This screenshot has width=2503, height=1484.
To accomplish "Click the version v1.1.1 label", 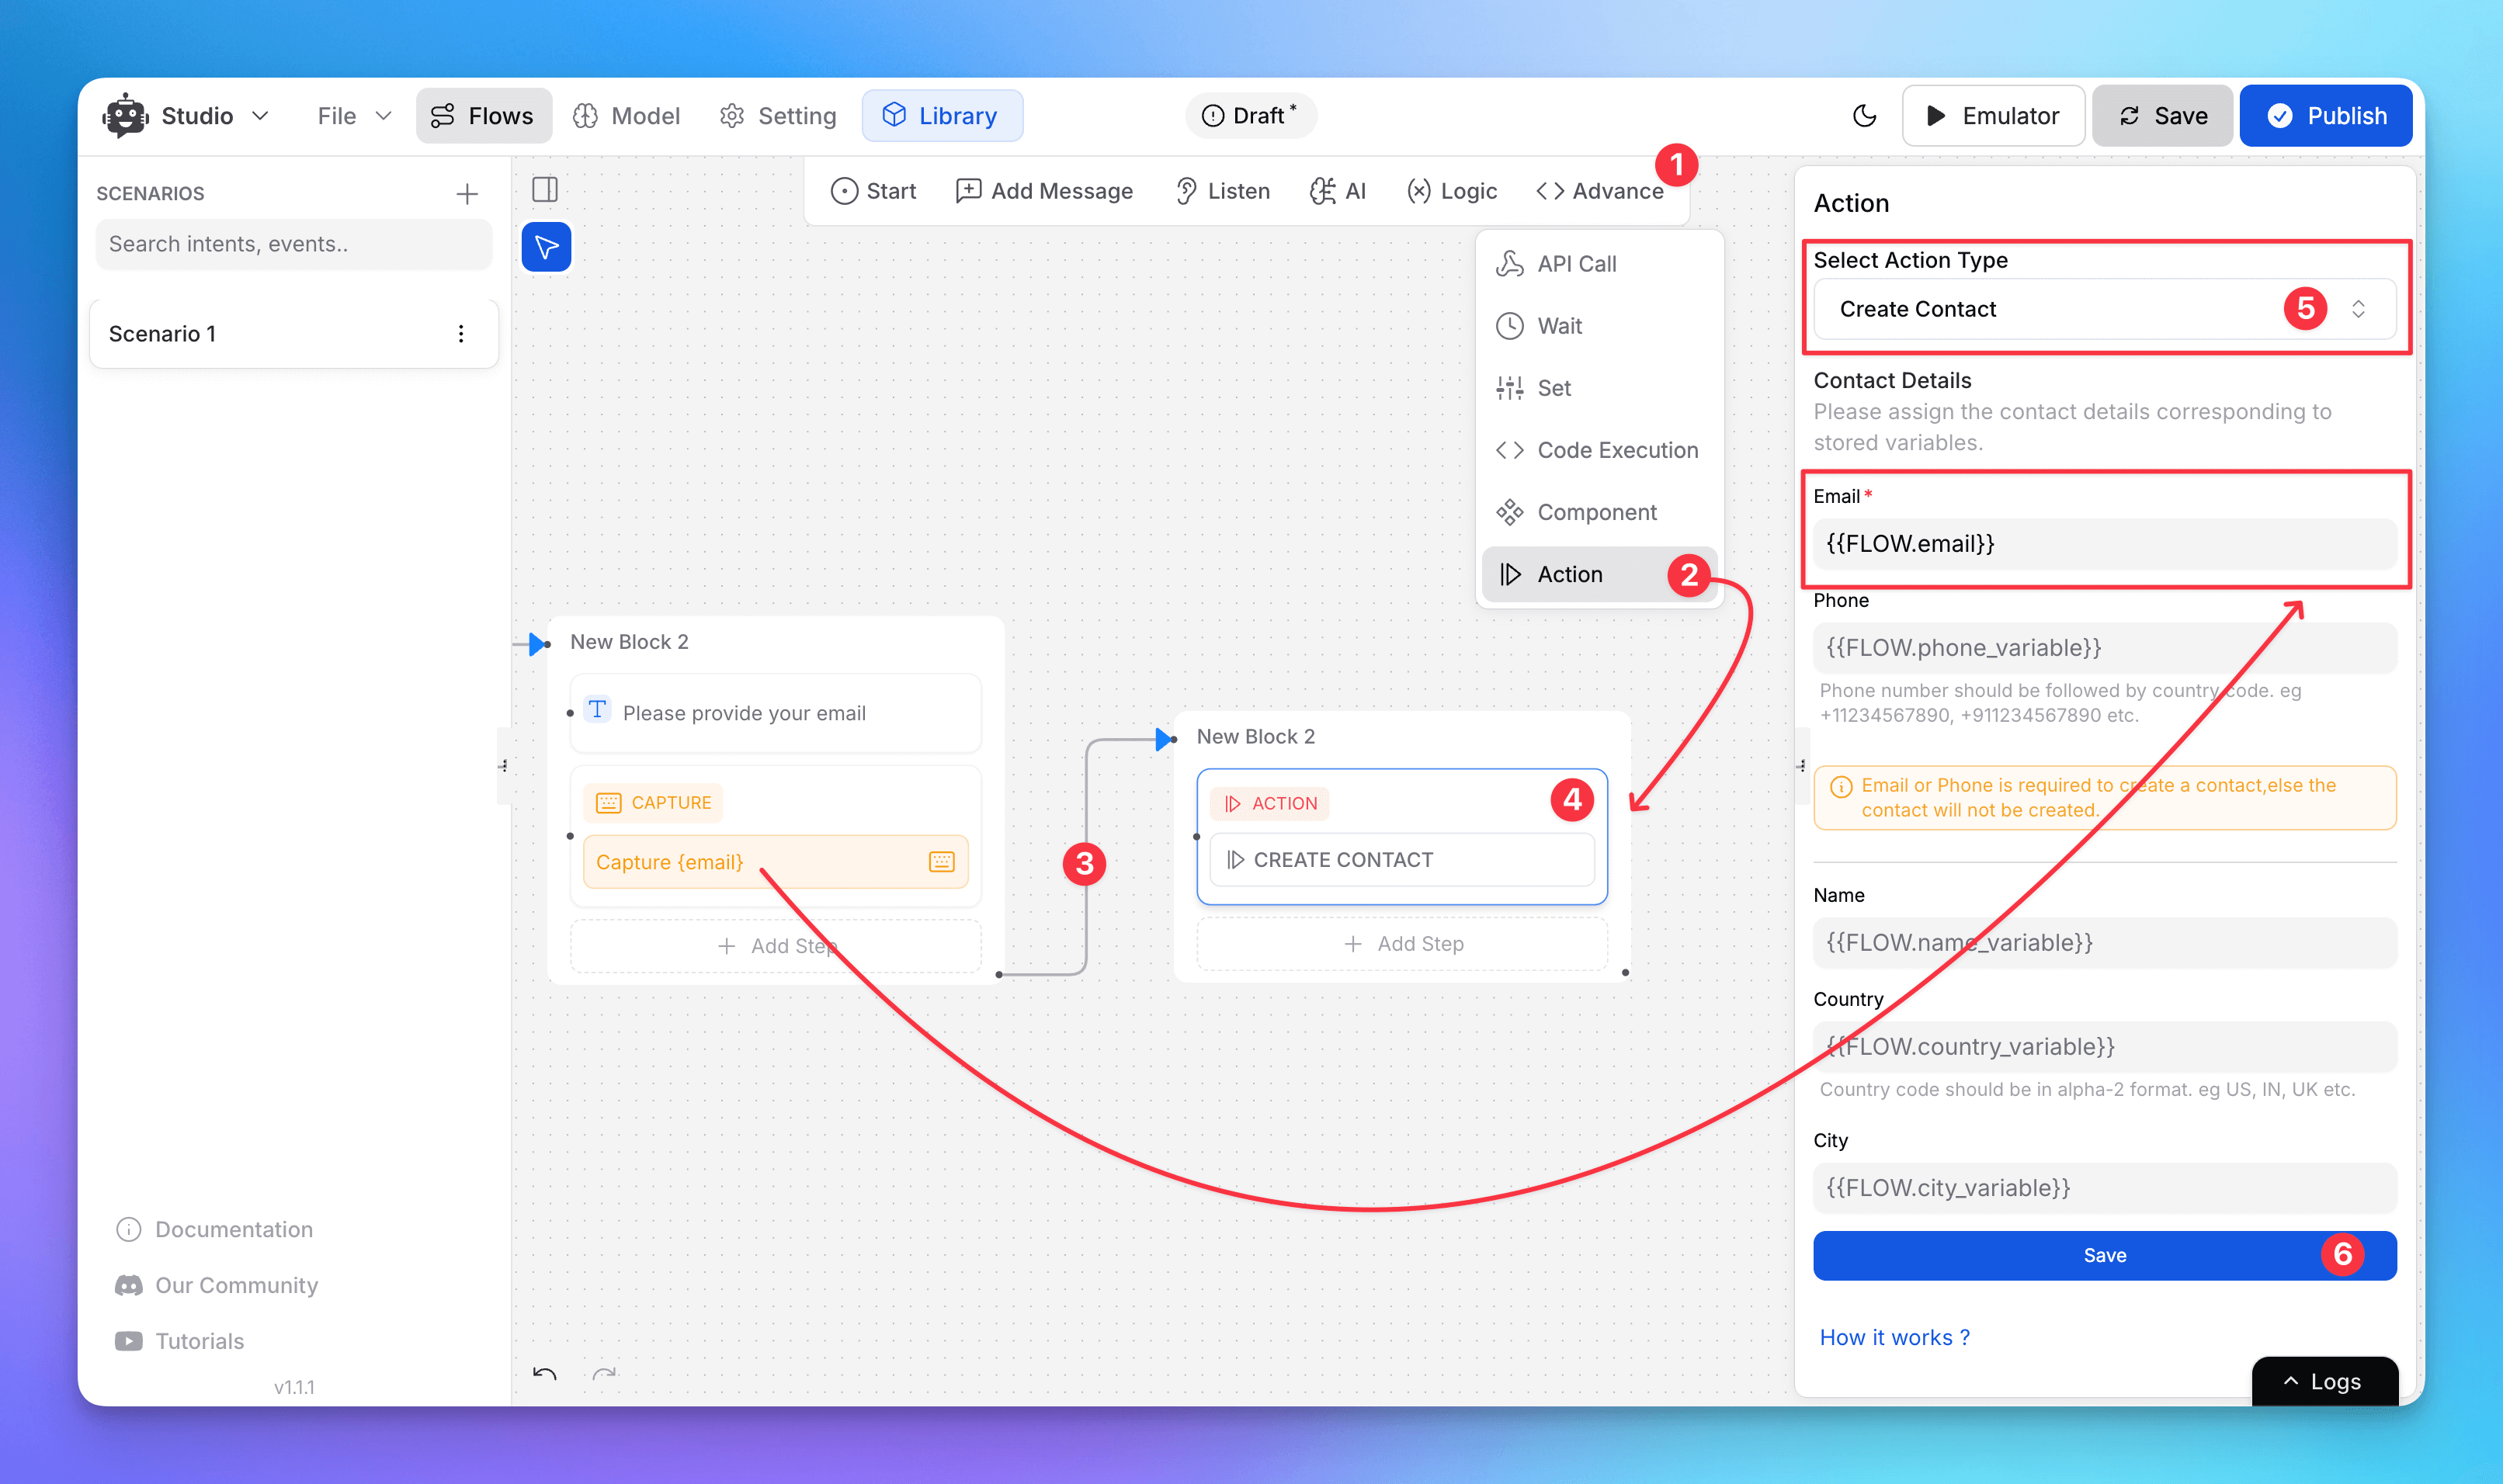I will [294, 1388].
